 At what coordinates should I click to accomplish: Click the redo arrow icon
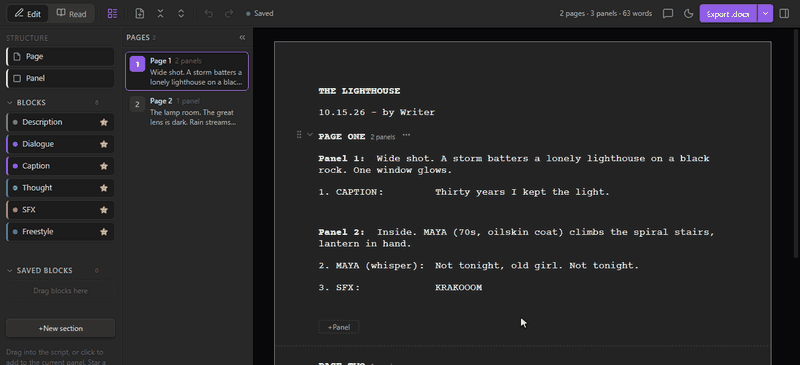pyautogui.click(x=229, y=14)
